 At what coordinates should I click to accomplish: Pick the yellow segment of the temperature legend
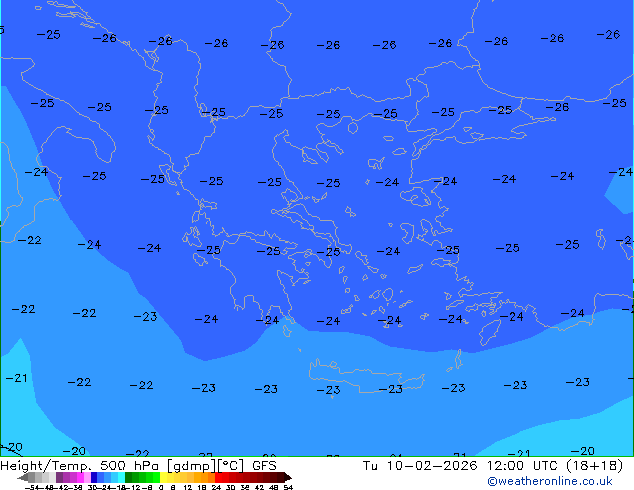(x=164, y=477)
